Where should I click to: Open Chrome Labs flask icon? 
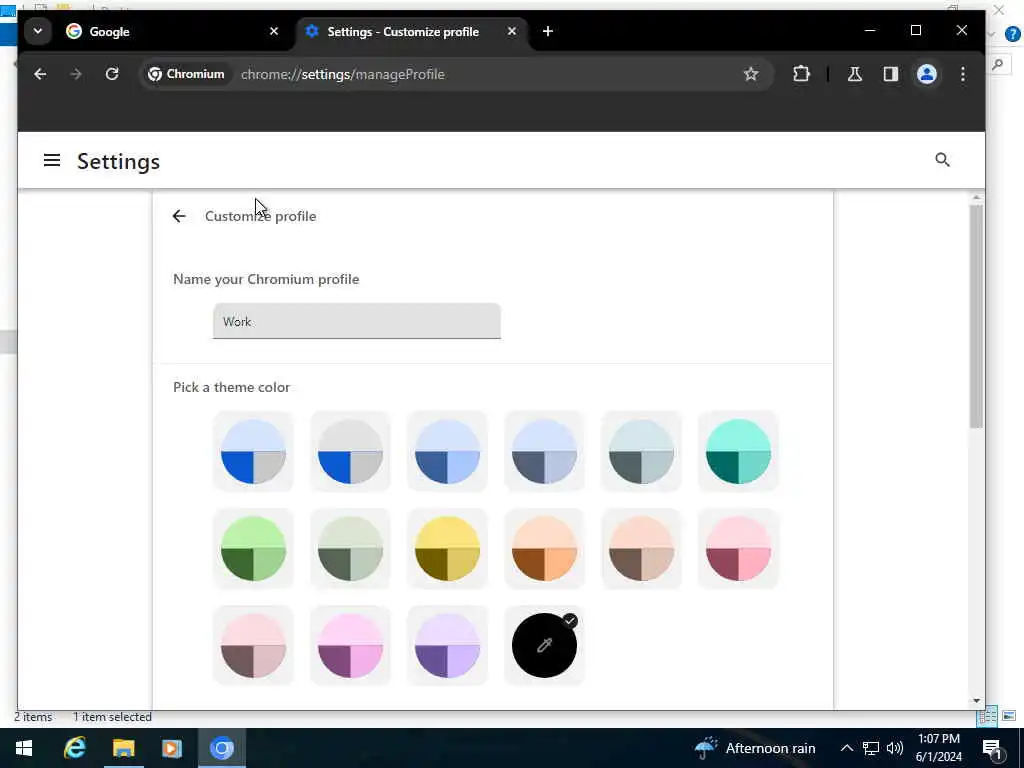click(x=854, y=74)
